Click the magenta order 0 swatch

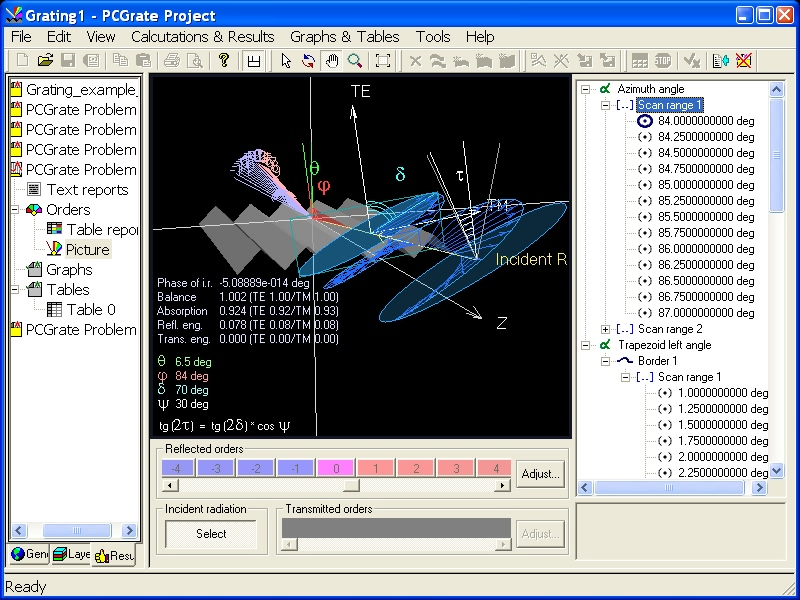[x=336, y=468]
